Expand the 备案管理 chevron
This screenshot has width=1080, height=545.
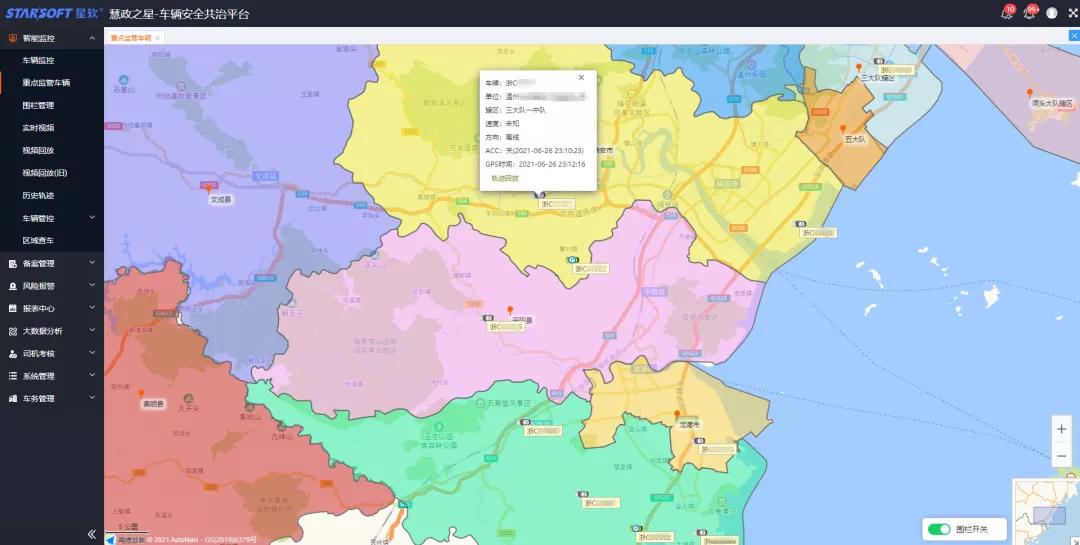[92, 263]
